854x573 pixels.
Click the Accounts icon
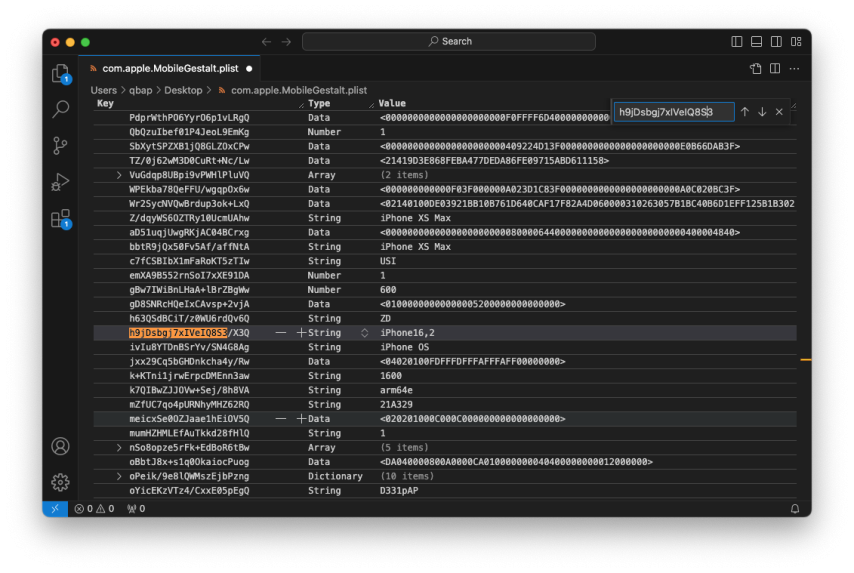[x=61, y=446]
